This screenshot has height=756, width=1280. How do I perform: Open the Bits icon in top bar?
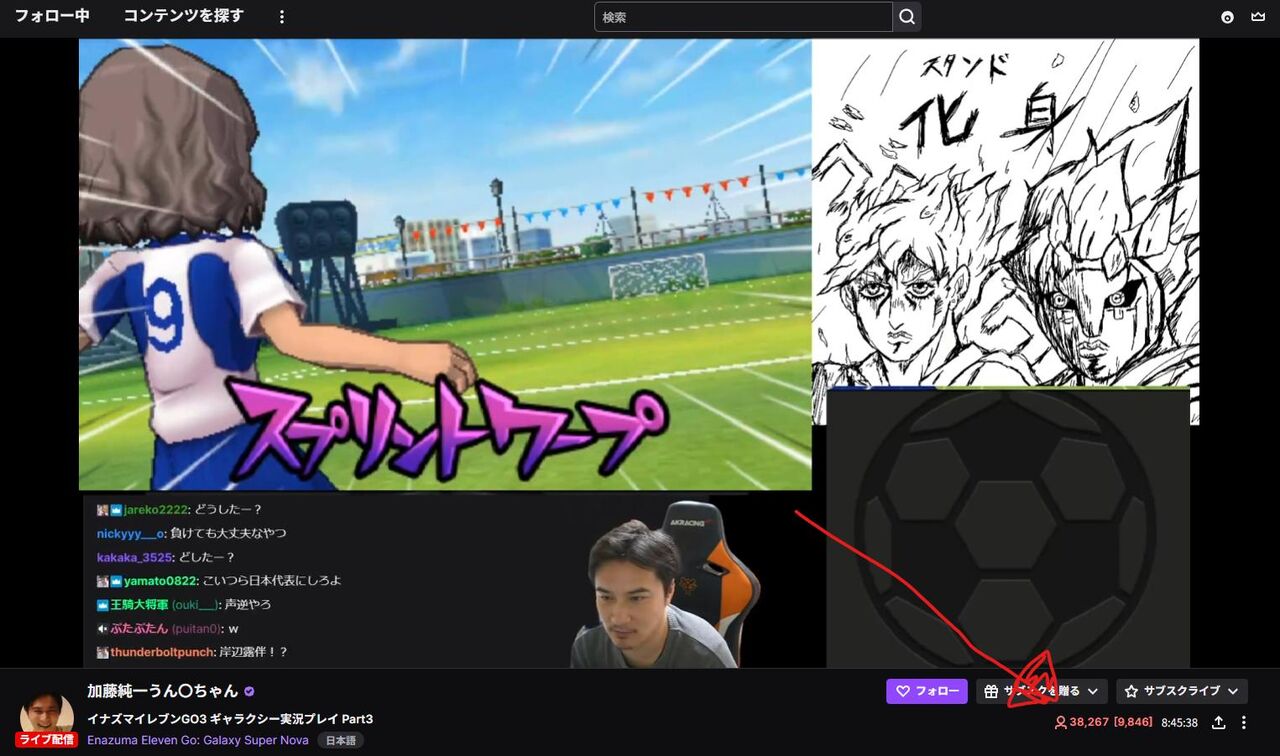pyautogui.click(x=1227, y=17)
